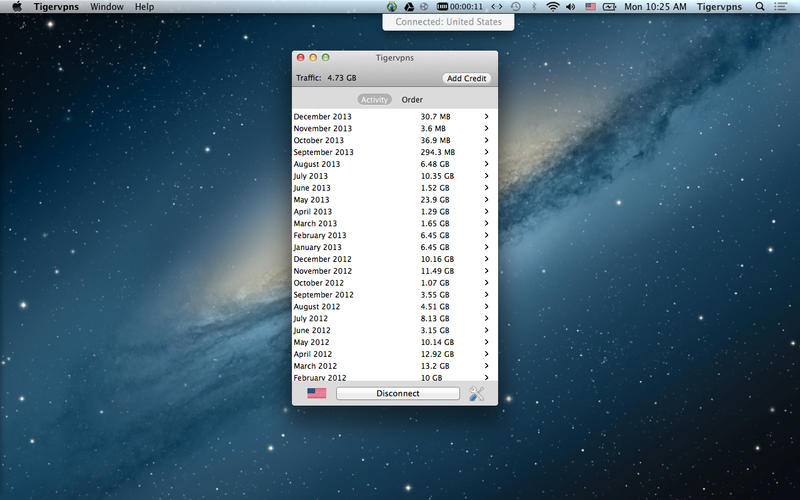Expand December 2013 activity details

click(486, 116)
